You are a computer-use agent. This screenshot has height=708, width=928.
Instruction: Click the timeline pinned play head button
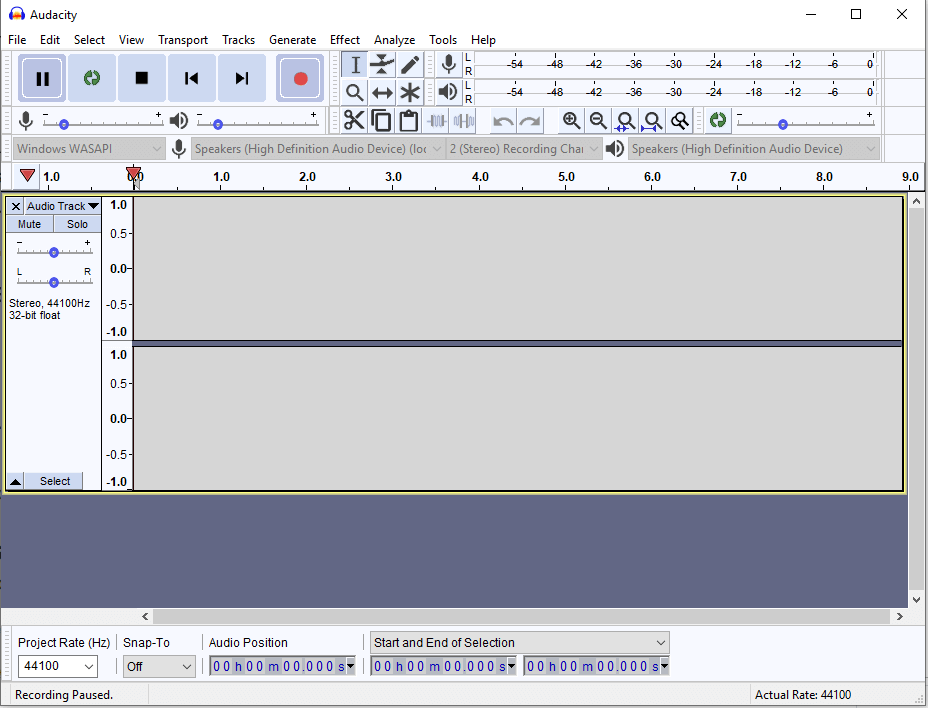[27, 176]
